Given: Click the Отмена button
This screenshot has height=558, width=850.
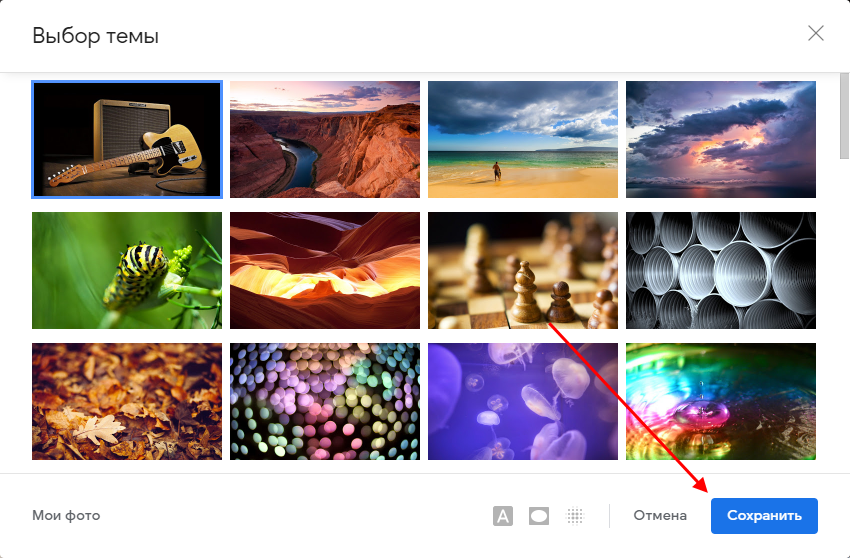Looking at the screenshot, I should [x=660, y=516].
